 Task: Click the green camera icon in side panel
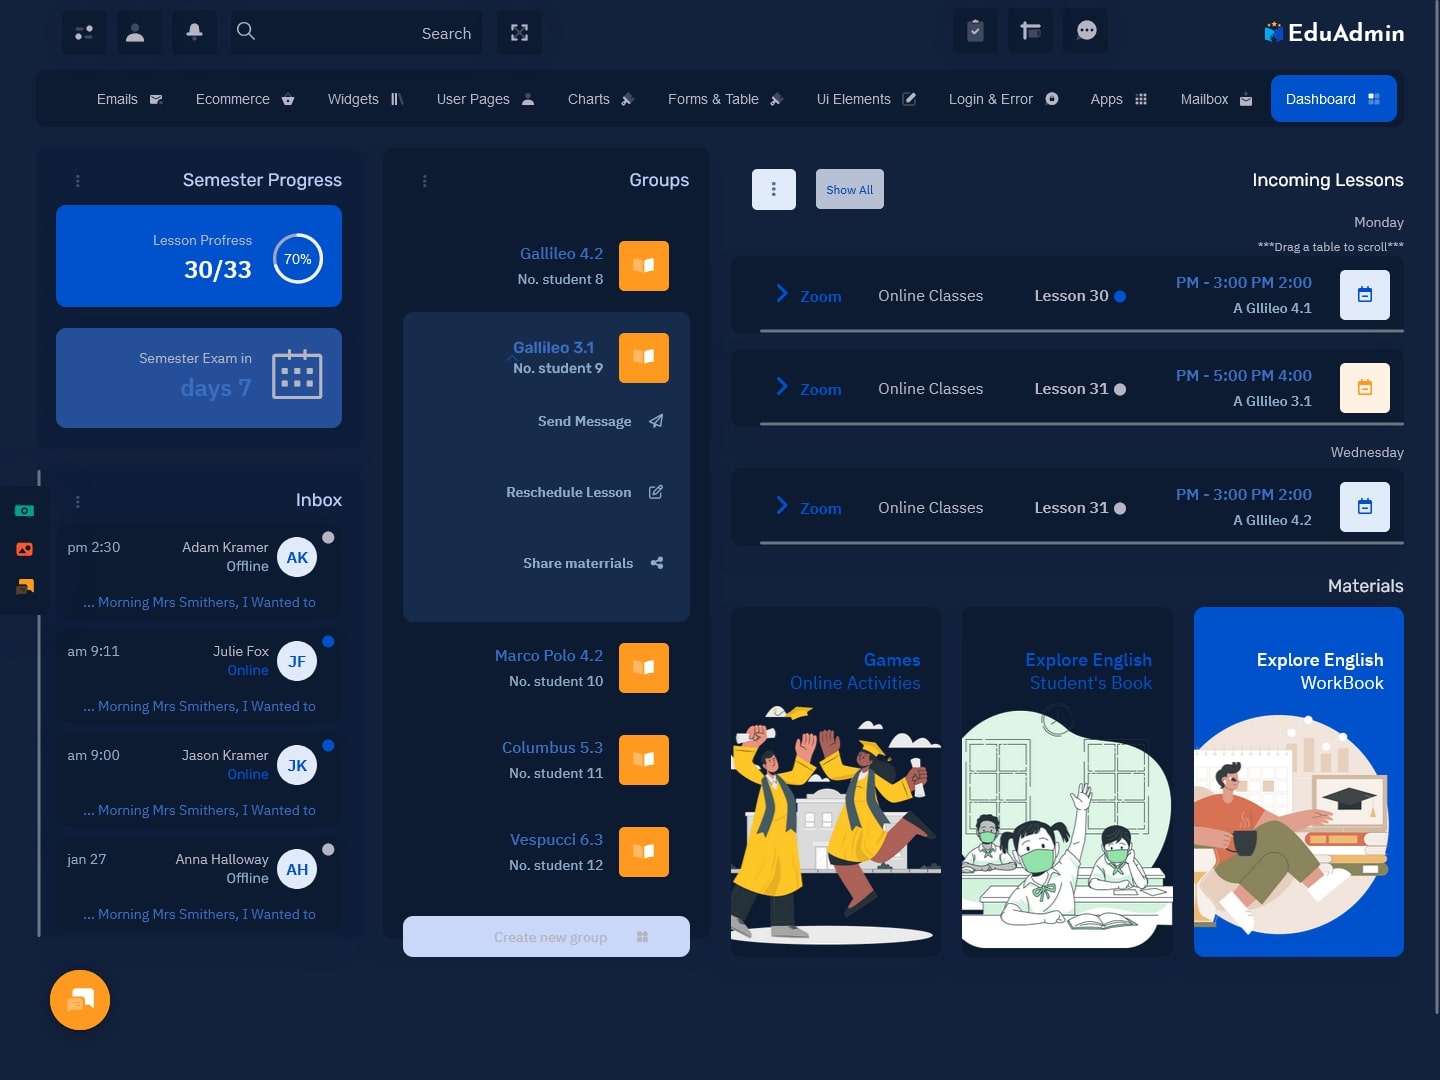(x=25, y=511)
